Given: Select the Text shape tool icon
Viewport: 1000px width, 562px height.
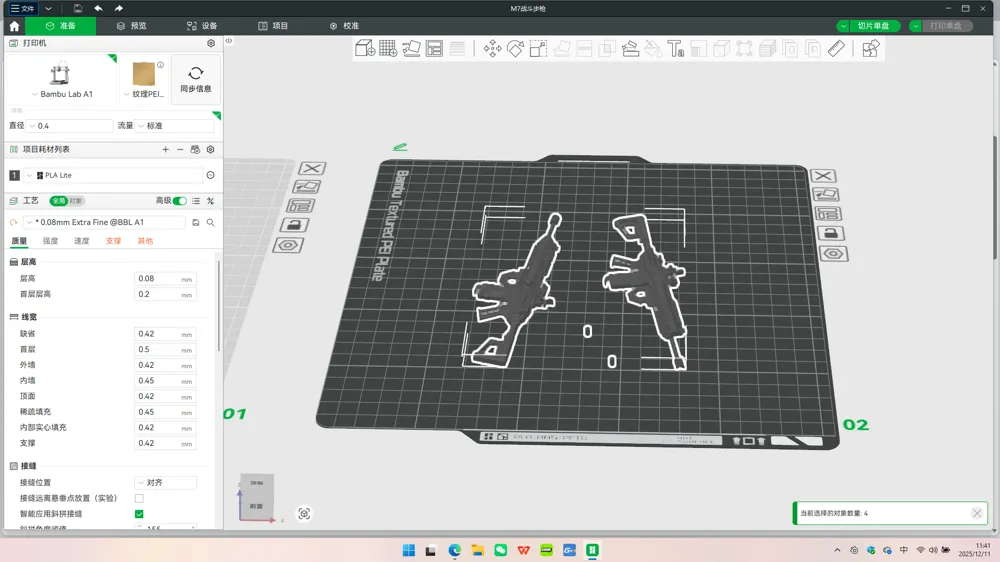Looking at the screenshot, I should pyautogui.click(x=676, y=48).
